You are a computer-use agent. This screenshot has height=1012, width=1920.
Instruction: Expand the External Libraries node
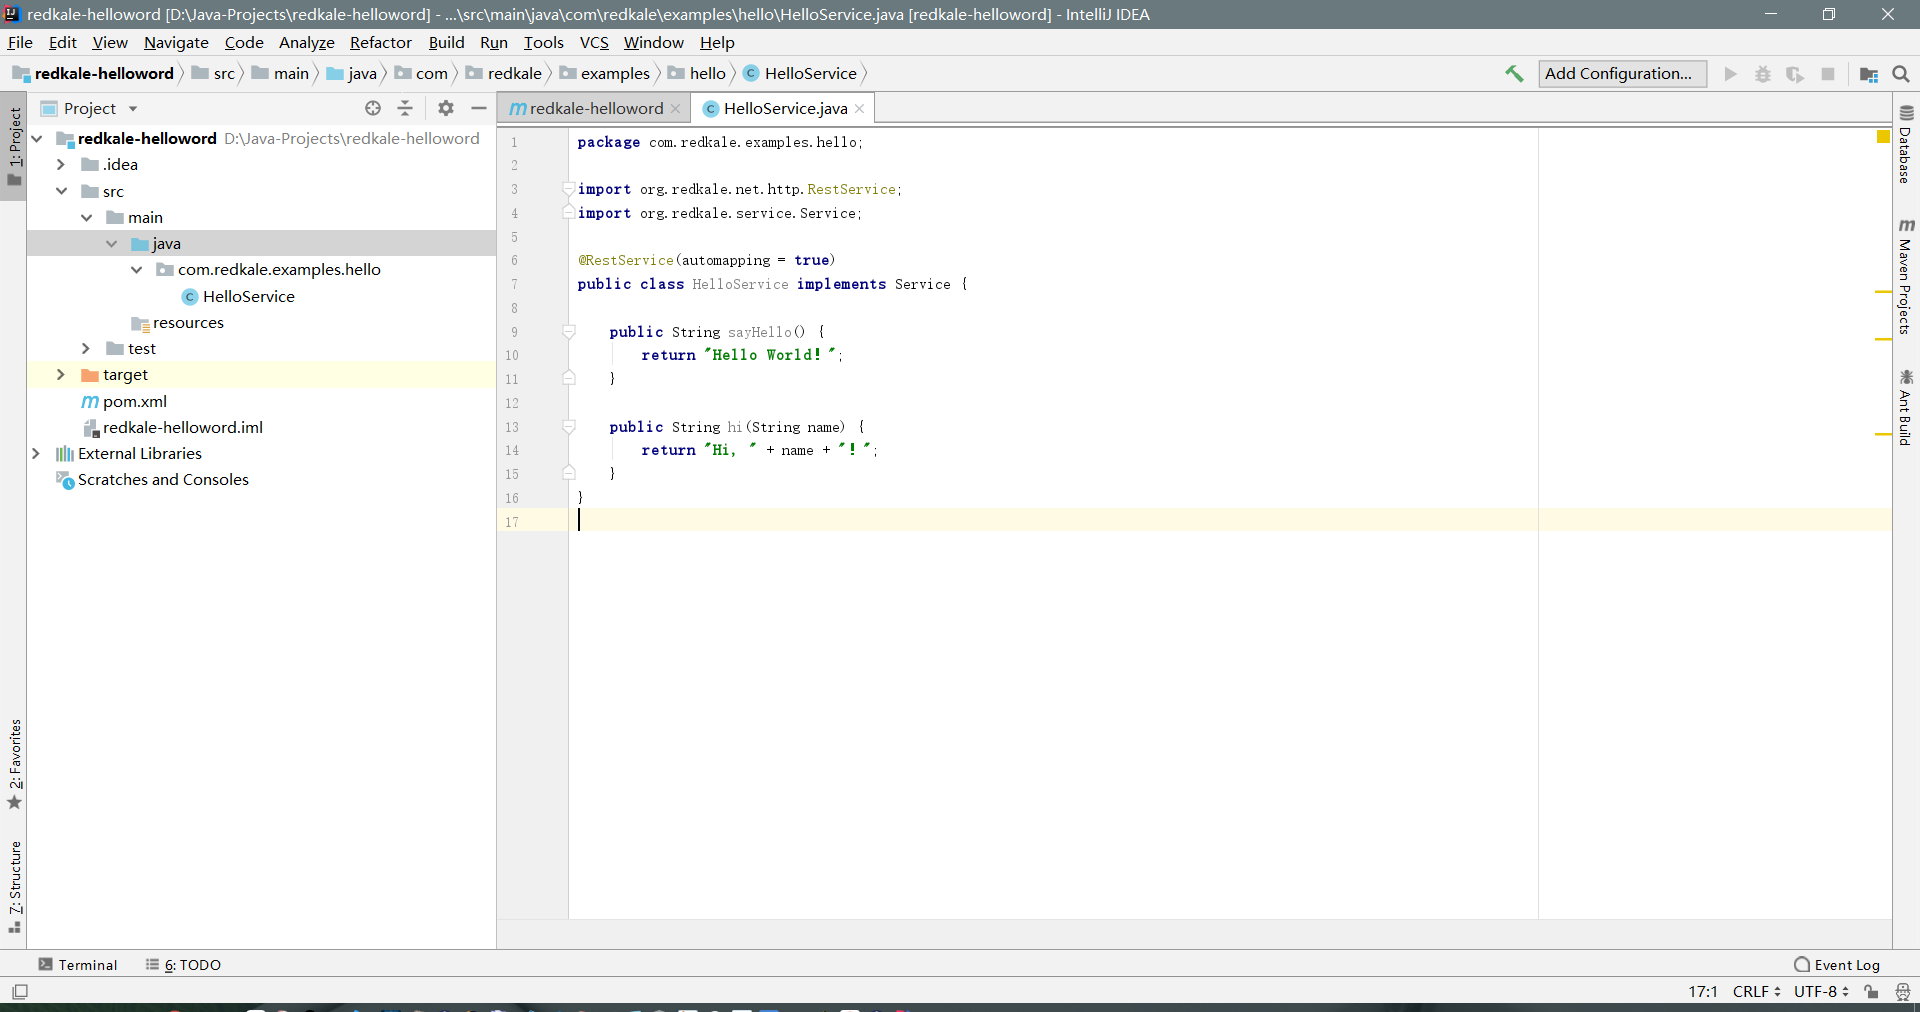36,454
